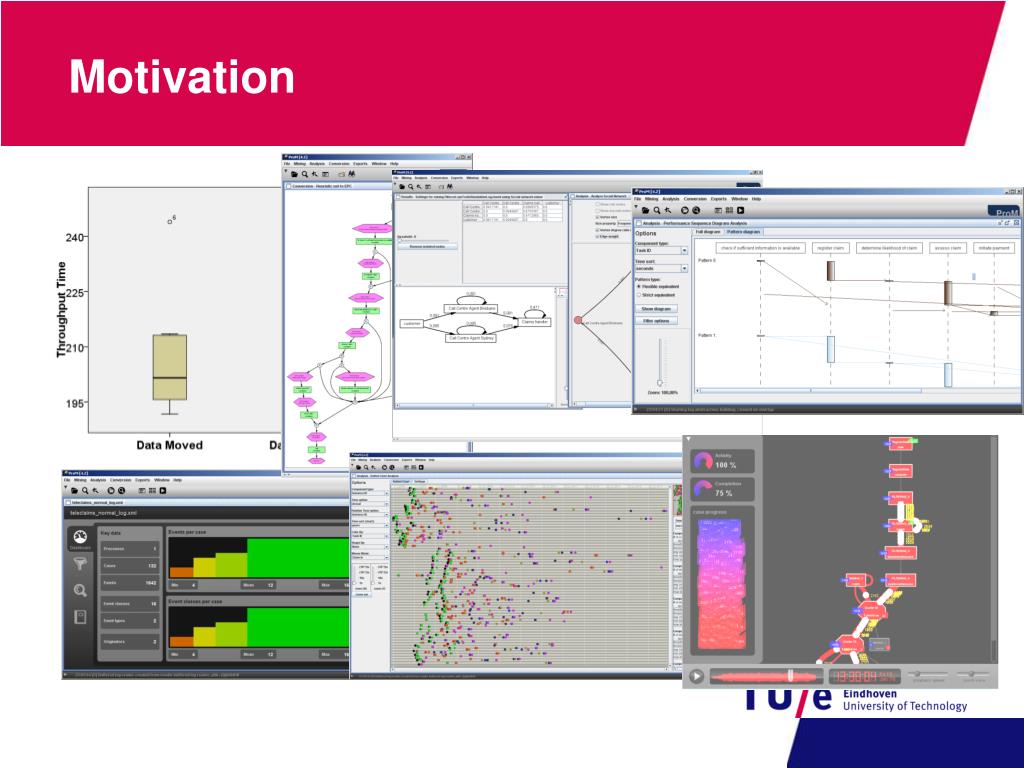Viewport: 1024px width, 768px height.
Task: Click Remove isolated nodes button
Action: coord(428,246)
